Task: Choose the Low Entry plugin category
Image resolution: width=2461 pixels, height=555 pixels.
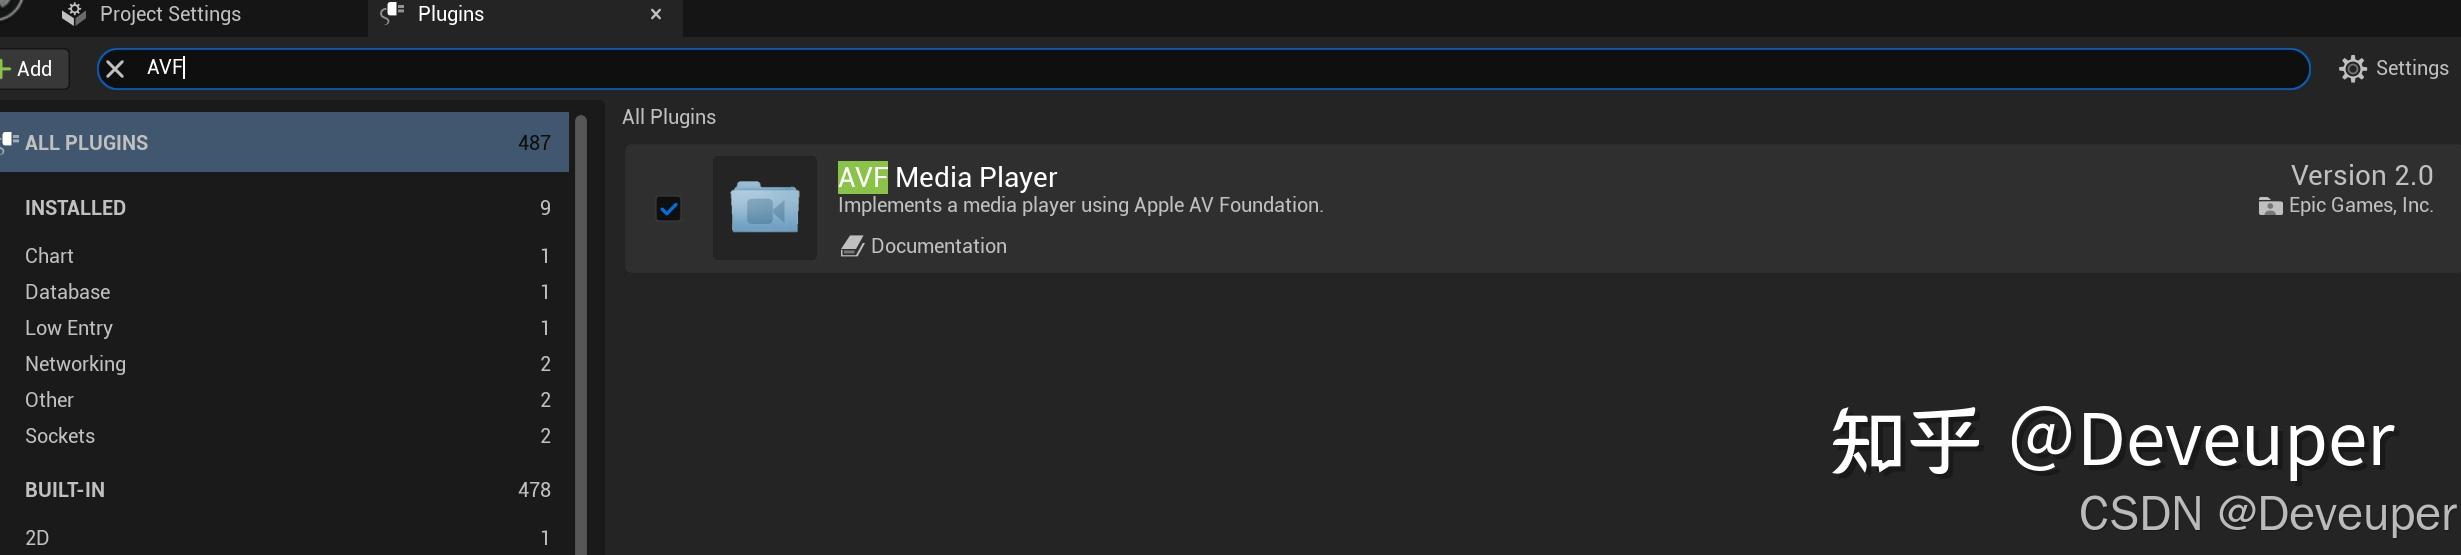Action: click(68, 328)
